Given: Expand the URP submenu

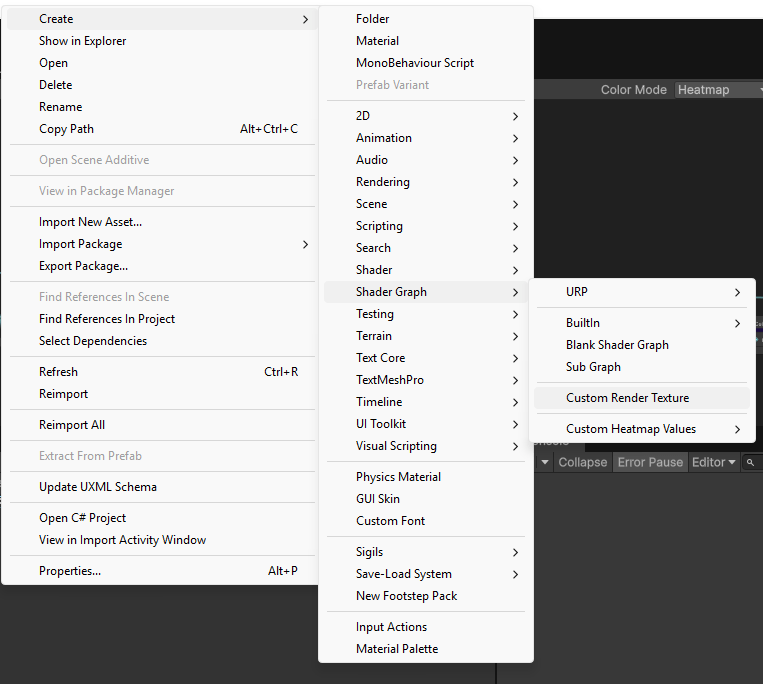Looking at the screenshot, I should click(642, 292).
